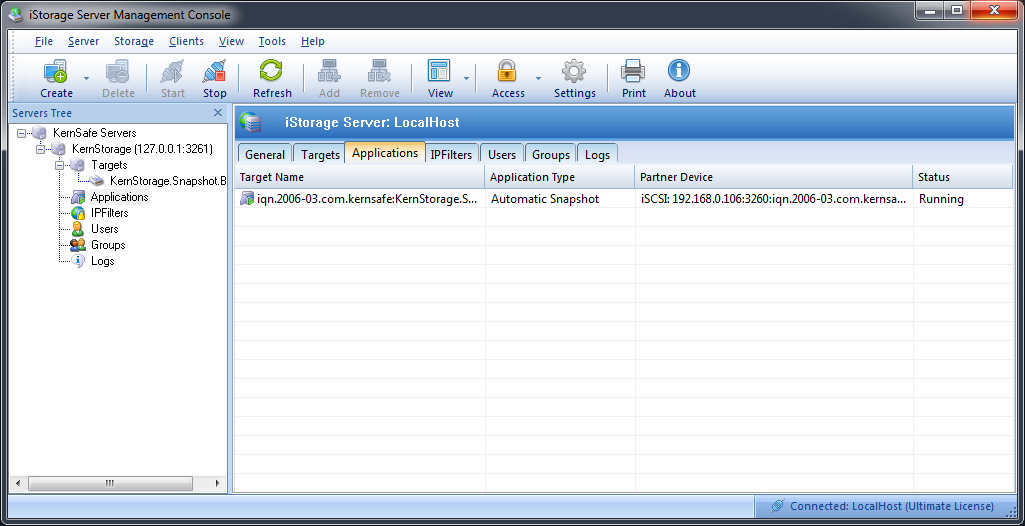Open the View menu in menu bar
This screenshot has height=526, width=1025.
(x=231, y=41)
